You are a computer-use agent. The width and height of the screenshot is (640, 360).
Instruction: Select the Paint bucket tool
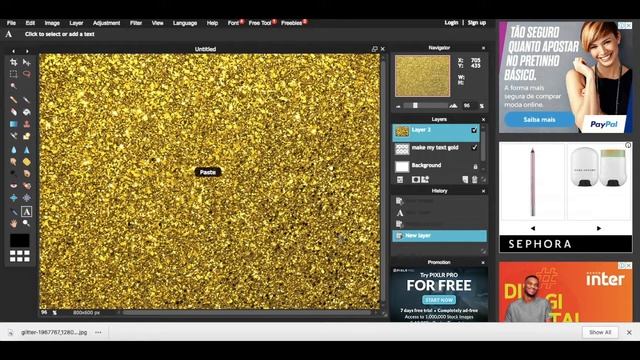[x=27, y=112]
